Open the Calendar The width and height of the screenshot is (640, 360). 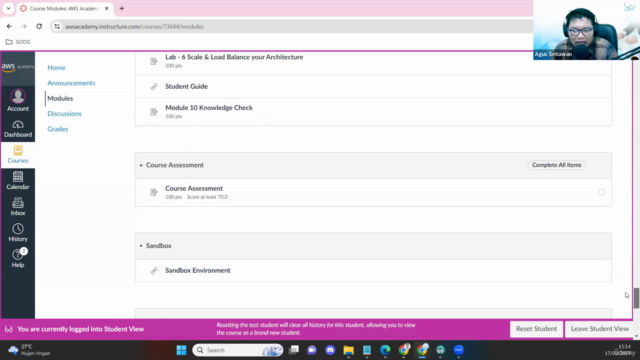[x=18, y=181]
